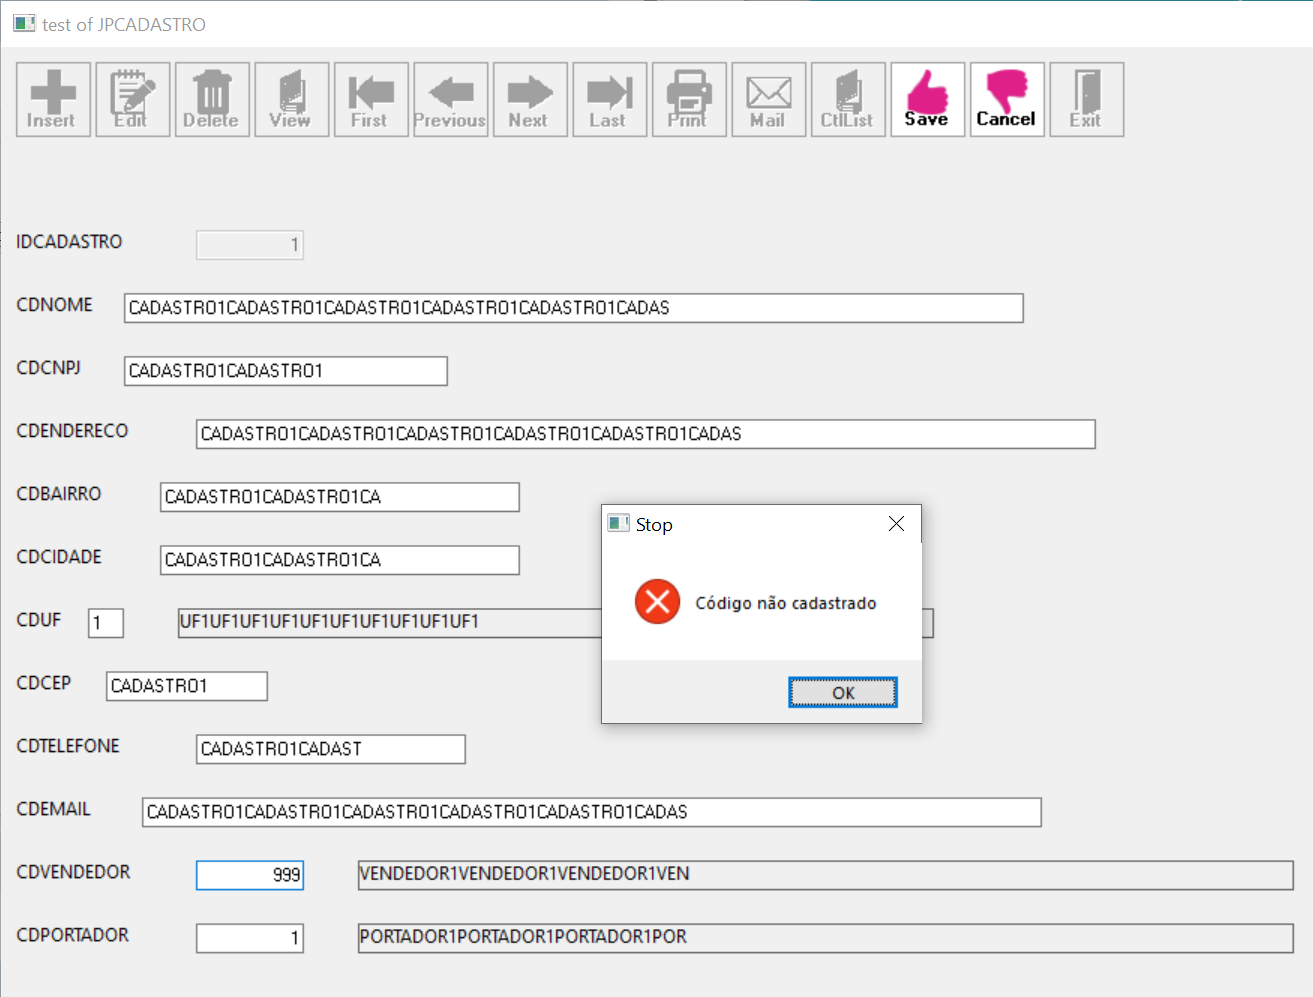1313x997 pixels.
Task: Click the Exit door icon
Action: click(1087, 99)
